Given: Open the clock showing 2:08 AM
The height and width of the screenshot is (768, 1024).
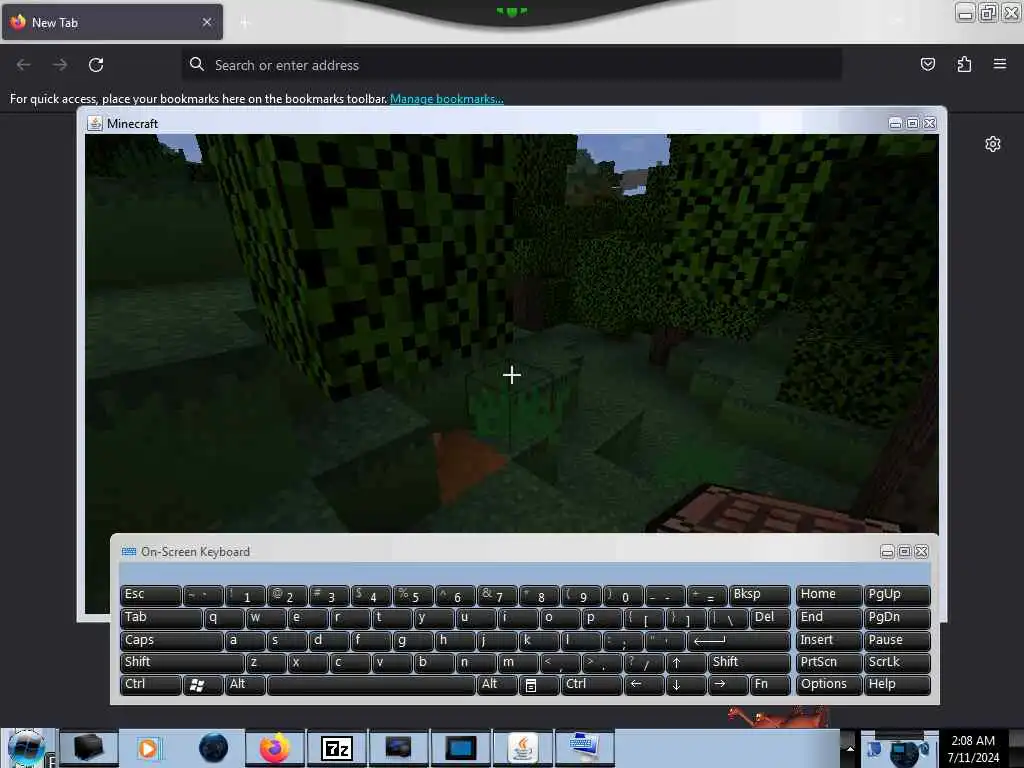Looking at the screenshot, I should [973, 749].
